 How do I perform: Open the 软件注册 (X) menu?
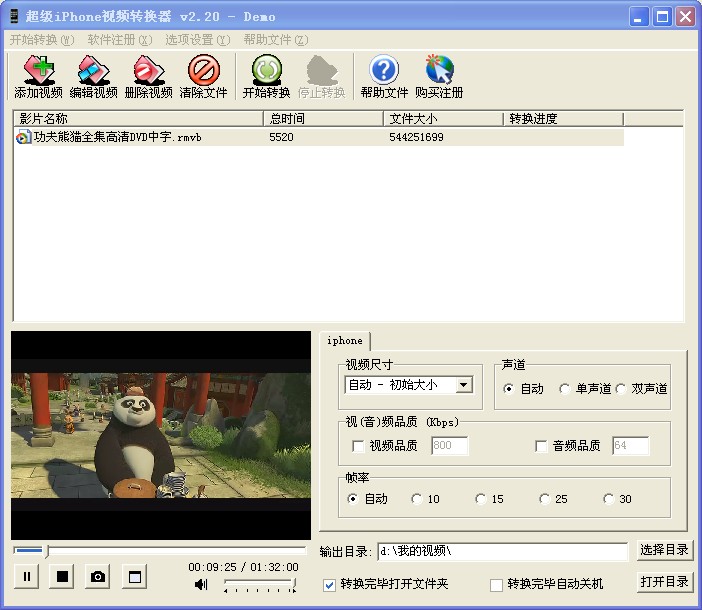pos(120,40)
